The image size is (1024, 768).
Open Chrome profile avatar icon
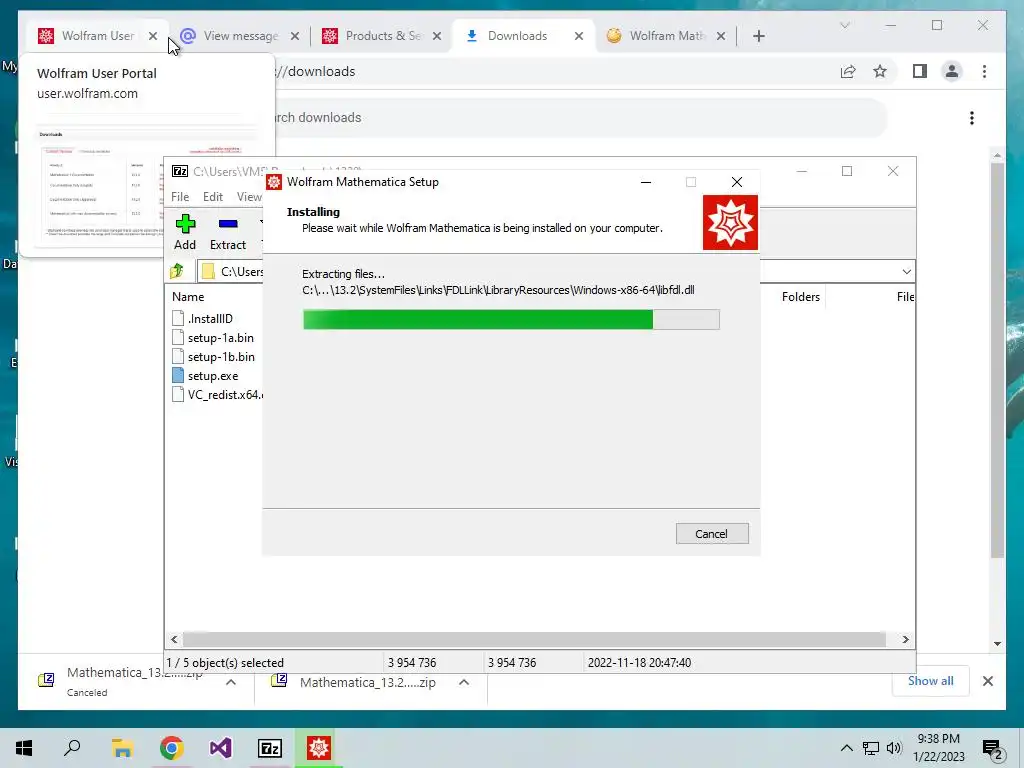952,71
